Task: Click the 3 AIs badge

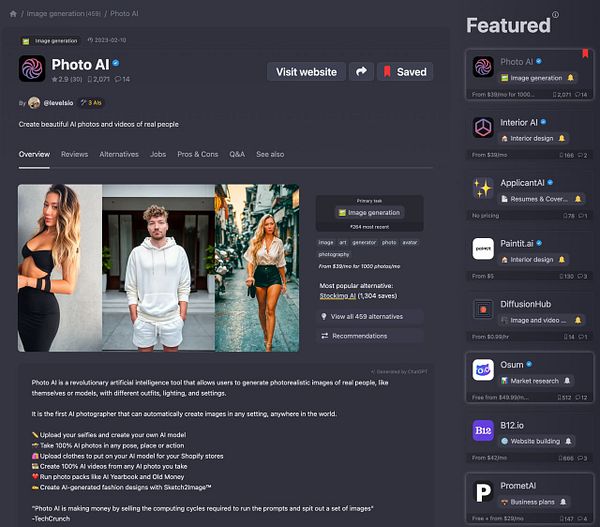Action: (x=91, y=103)
